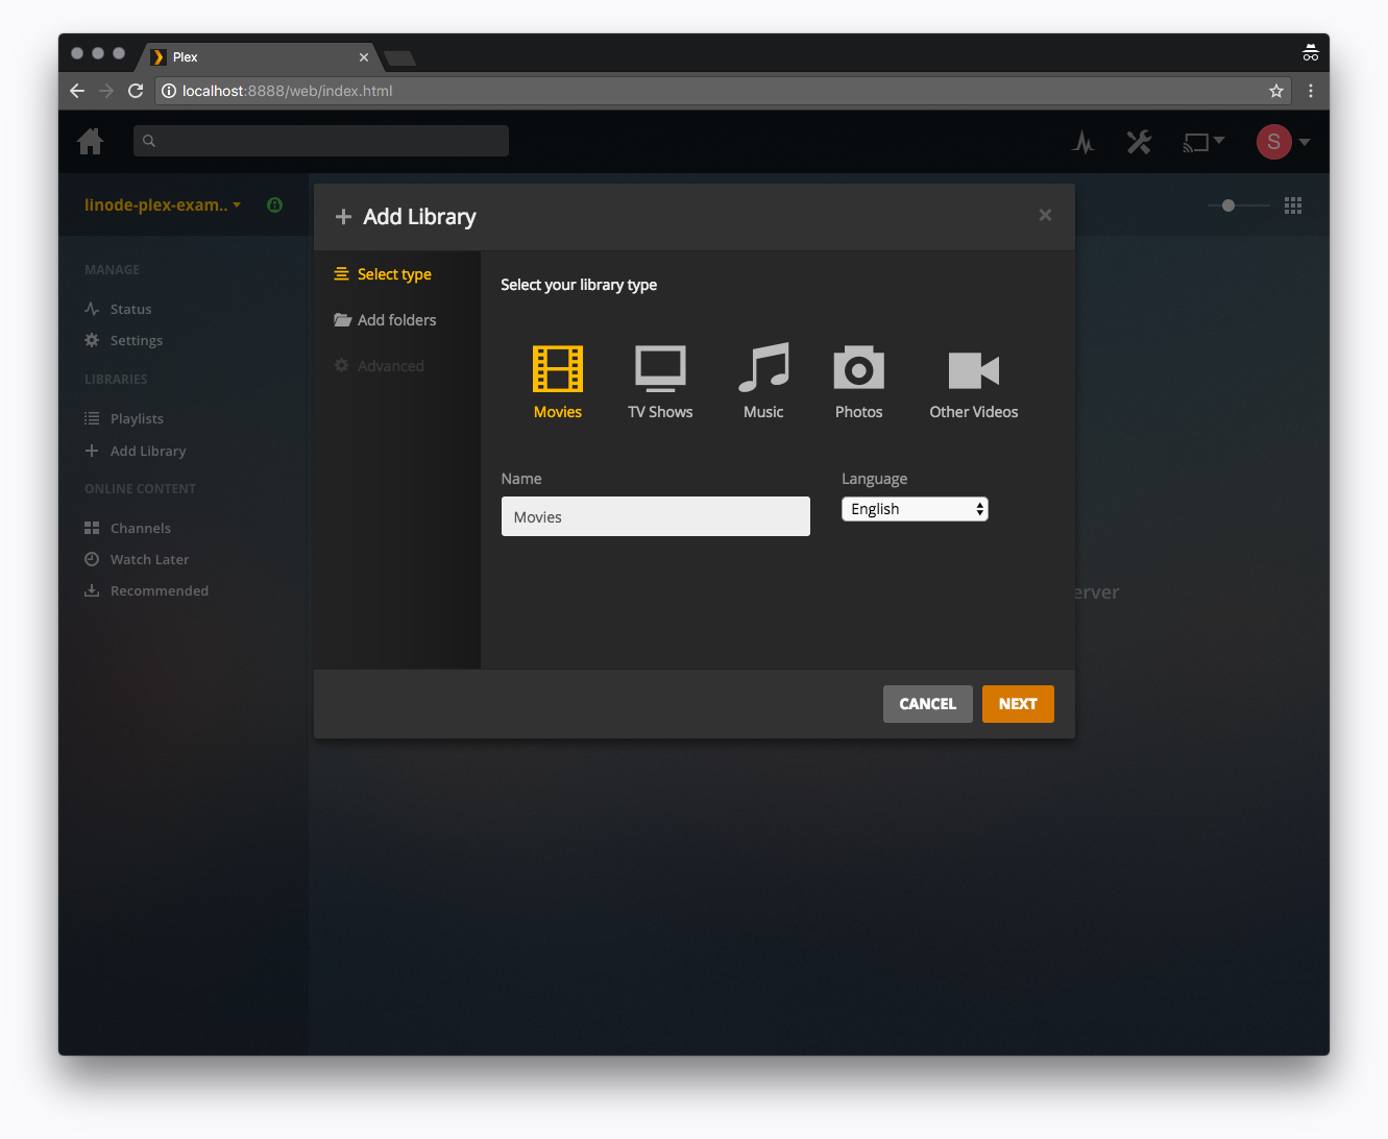This screenshot has height=1139, width=1388.
Task: Select the TV Shows library type
Action: click(x=660, y=370)
